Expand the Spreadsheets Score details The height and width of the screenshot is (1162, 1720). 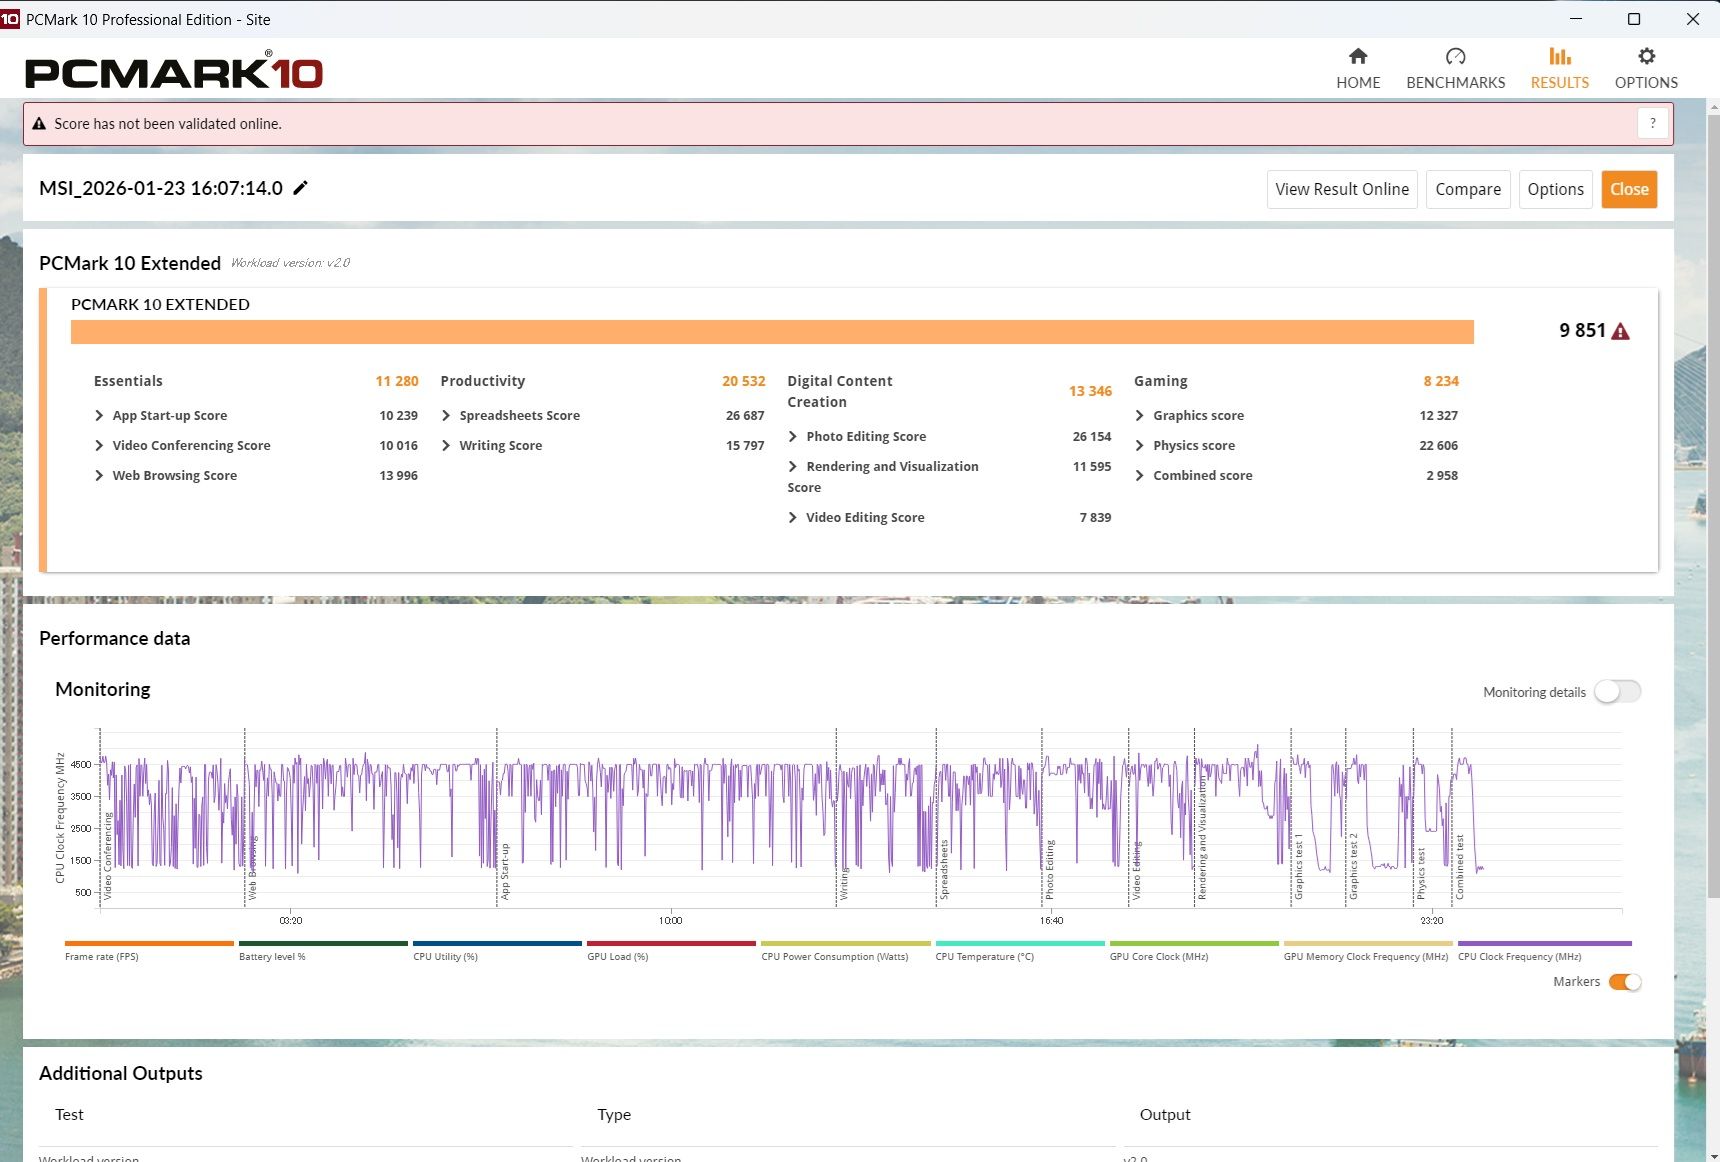pyautogui.click(x=446, y=416)
